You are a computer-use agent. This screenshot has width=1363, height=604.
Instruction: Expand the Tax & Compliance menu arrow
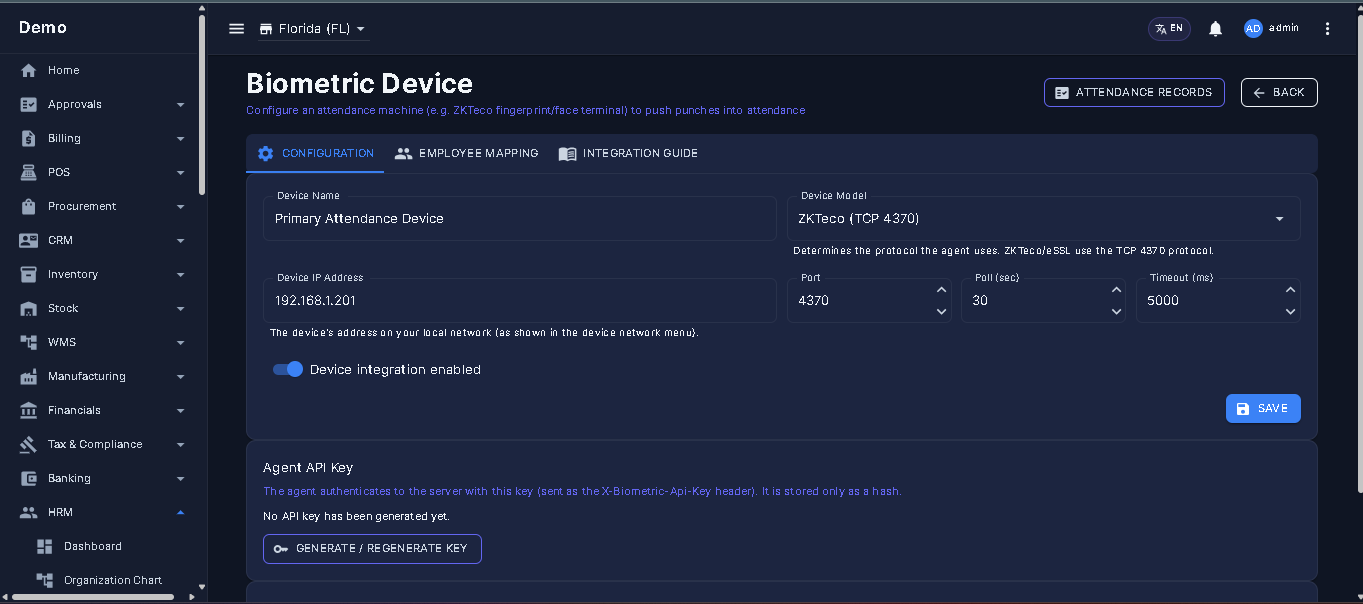[180, 444]
